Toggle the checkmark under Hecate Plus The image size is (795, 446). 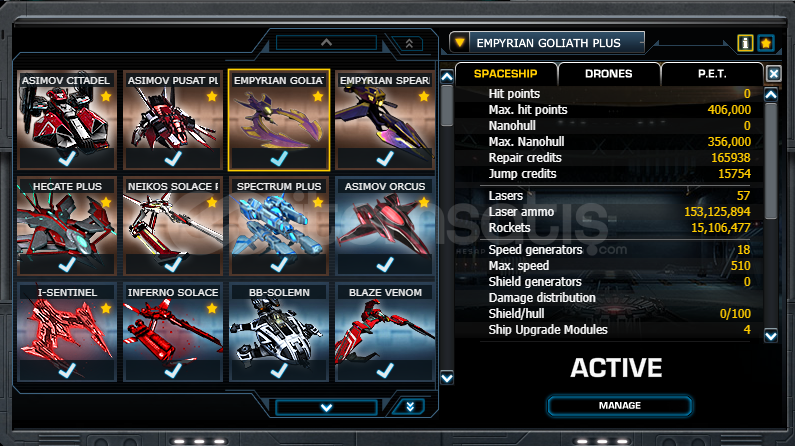[67, 264]
